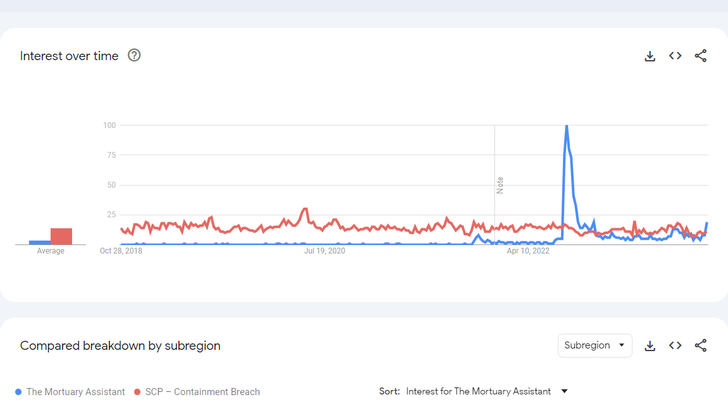728x410 pixels.
Task: Download Interest over time data
Action: coord(650,56)
